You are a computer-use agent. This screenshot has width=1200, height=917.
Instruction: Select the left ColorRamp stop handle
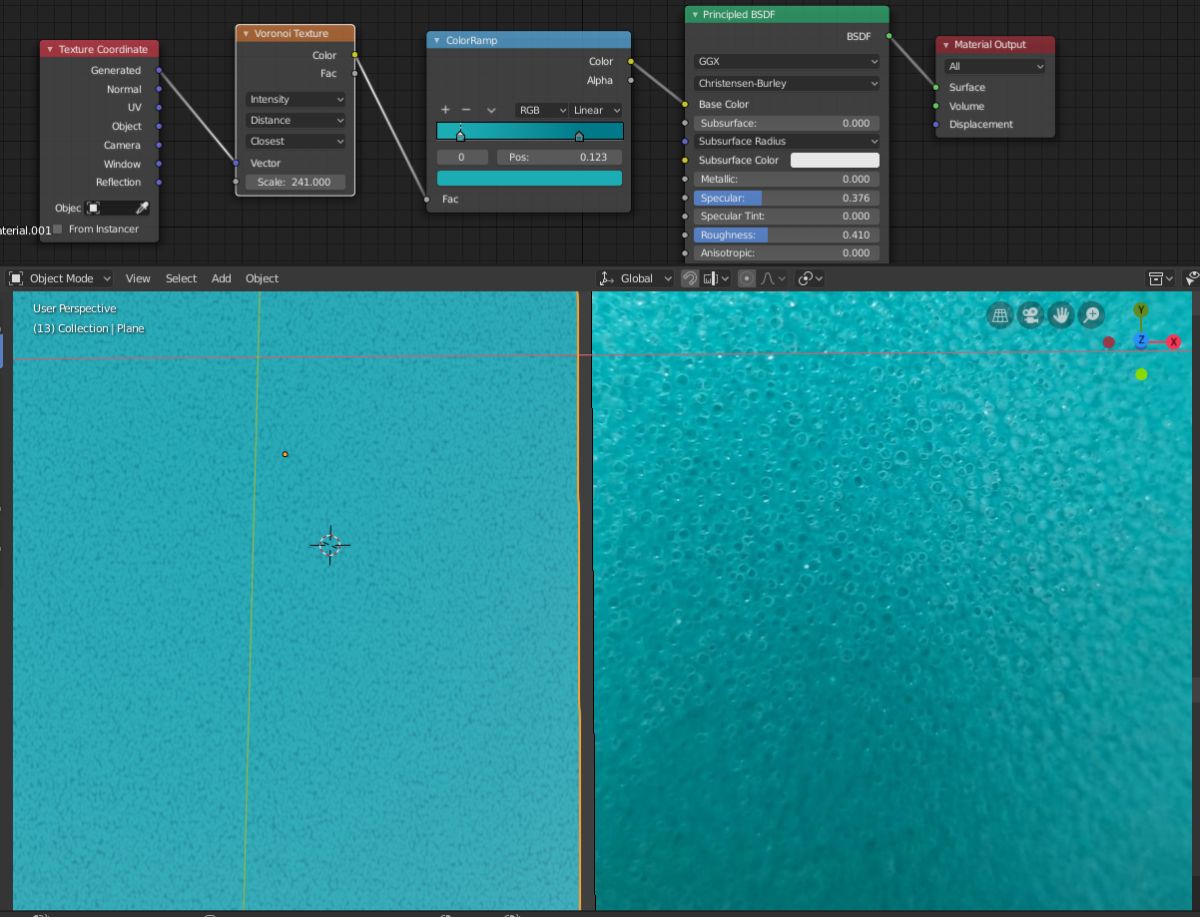(x=460, y=135)
